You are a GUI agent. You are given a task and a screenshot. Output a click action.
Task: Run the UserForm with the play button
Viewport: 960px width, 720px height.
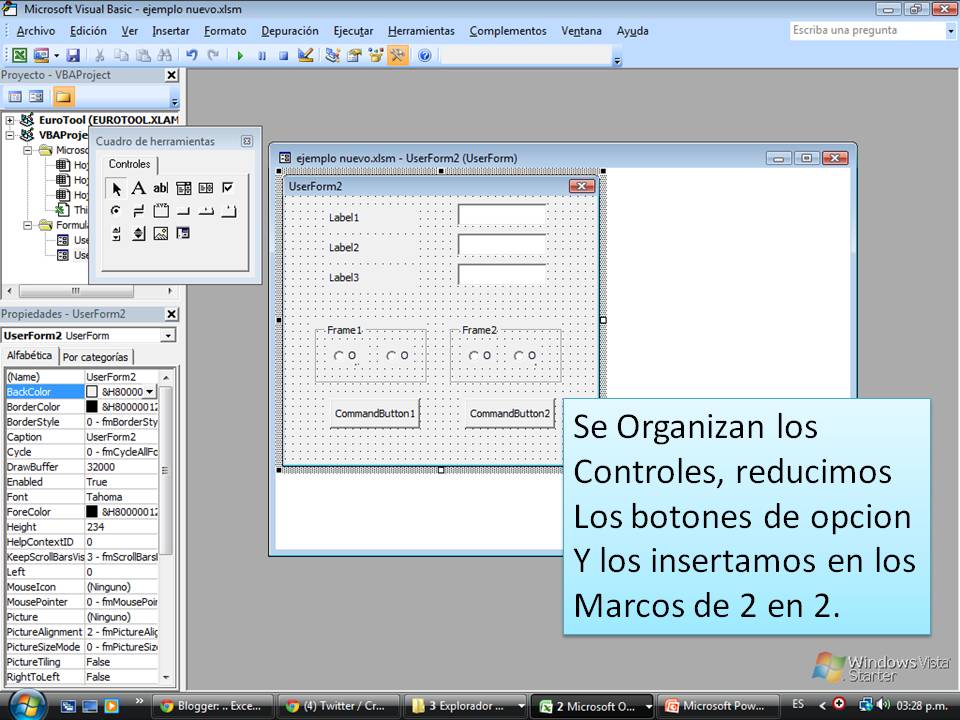(240, 55)
